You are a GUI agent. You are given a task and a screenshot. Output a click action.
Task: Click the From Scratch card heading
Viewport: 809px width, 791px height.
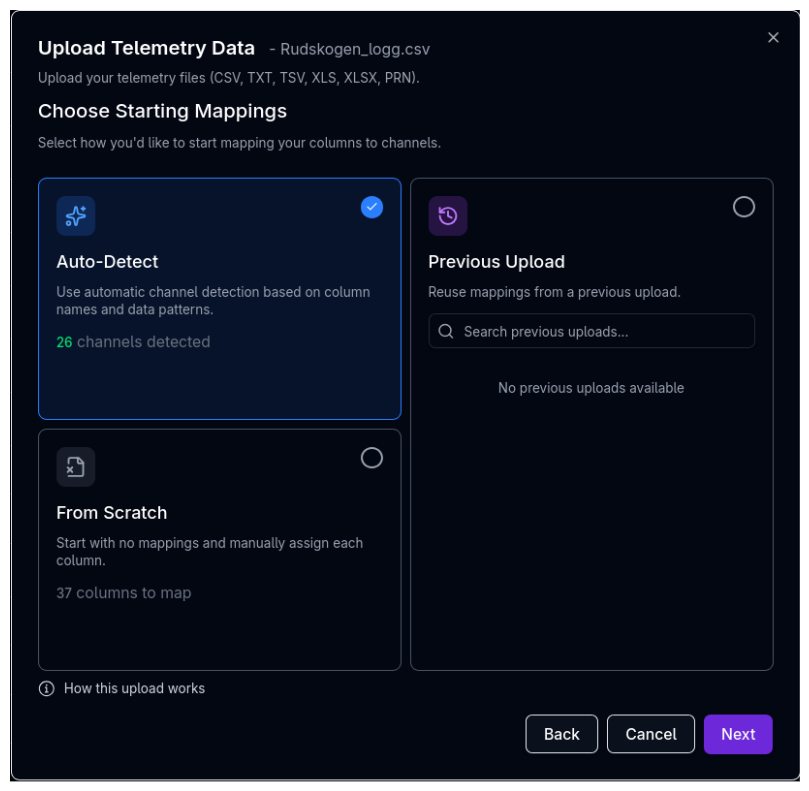[x=112, y=513]
